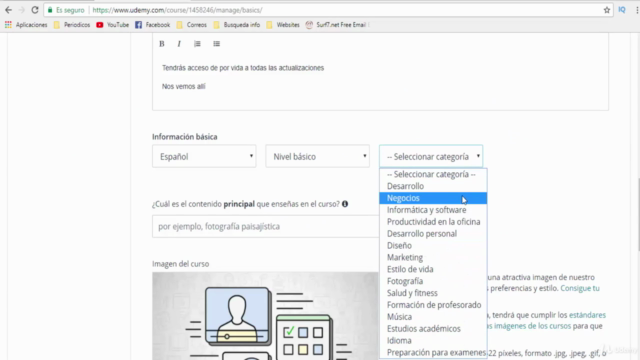
Task: Insert a numbered list
Action: tap(197, 44)
